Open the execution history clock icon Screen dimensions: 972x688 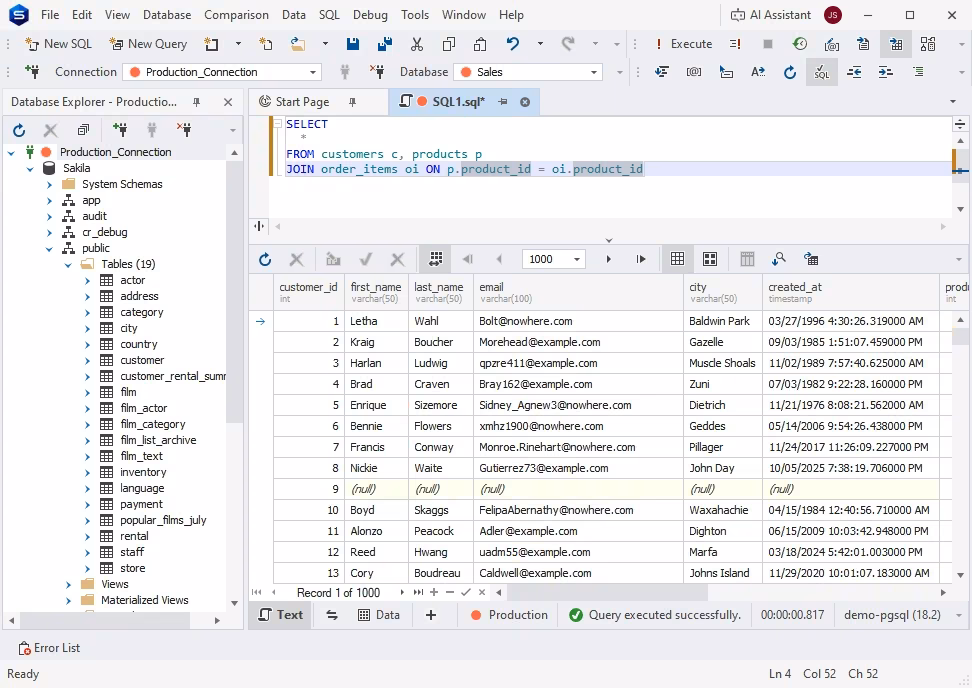800,44
